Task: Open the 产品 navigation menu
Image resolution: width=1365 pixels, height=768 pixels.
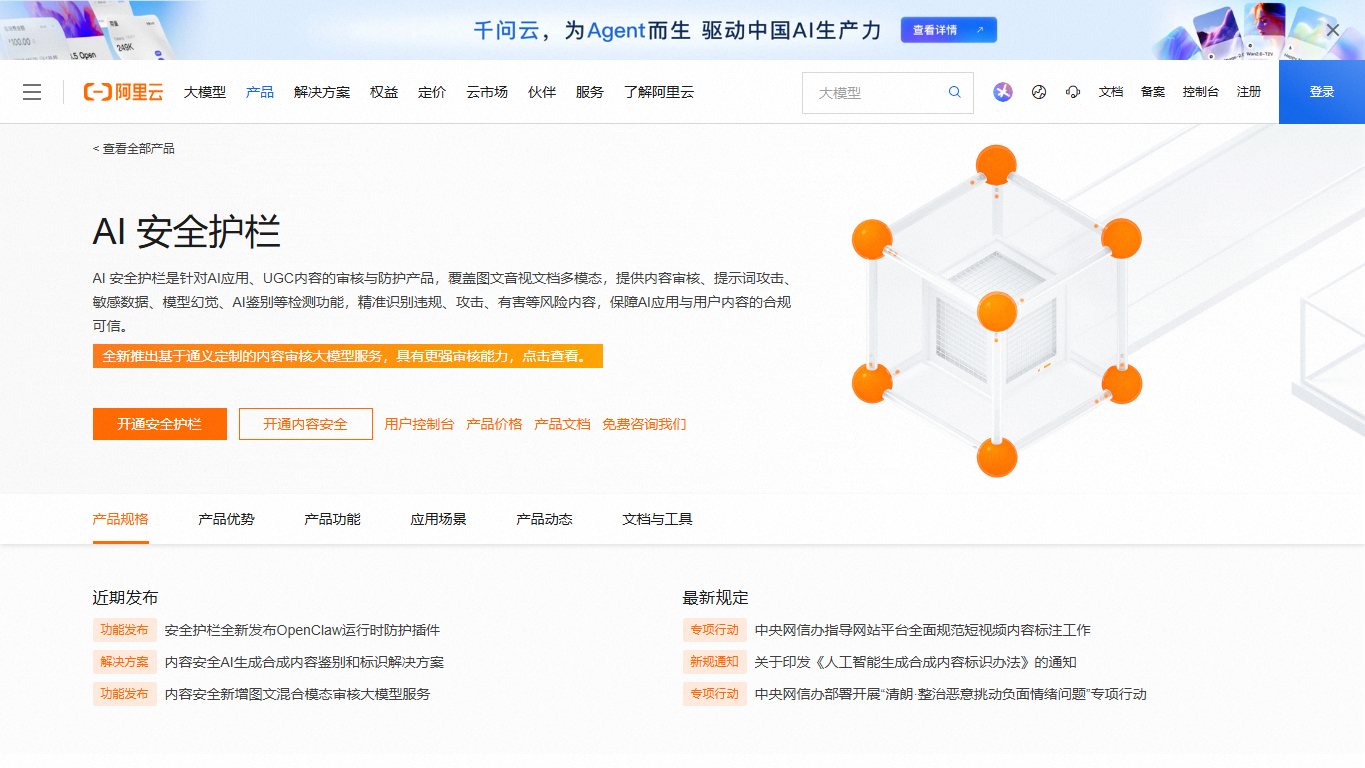Action: (260, 92)
